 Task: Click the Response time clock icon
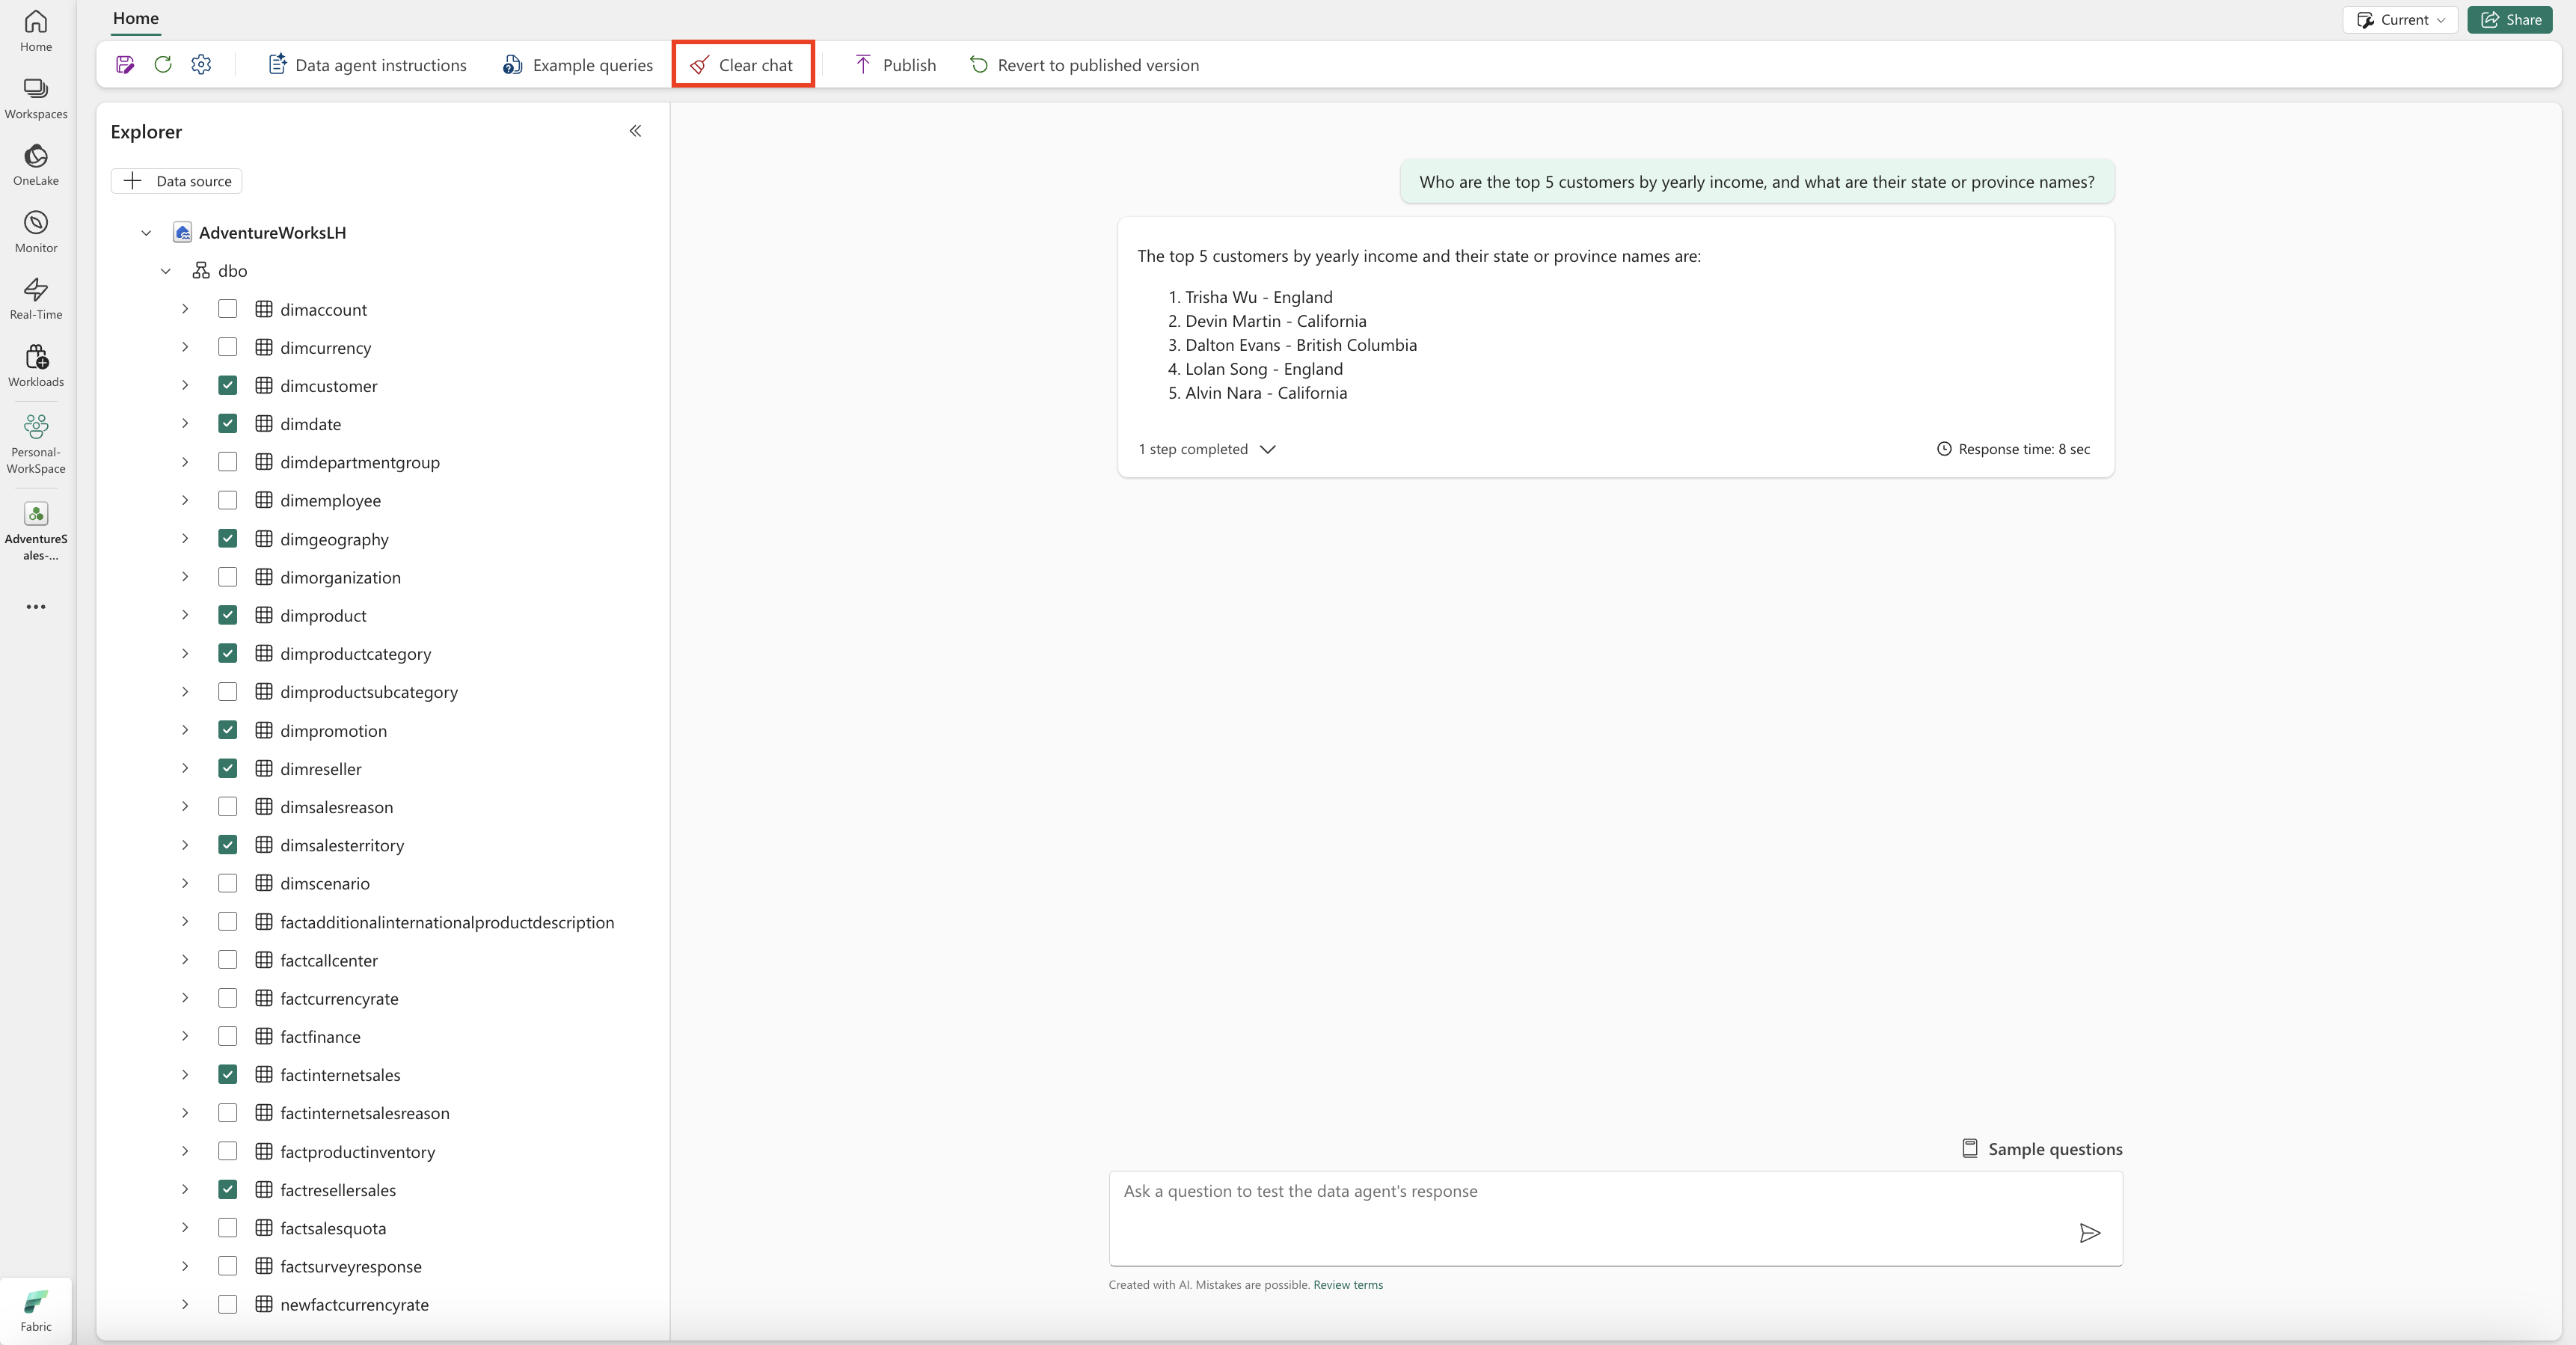tap(1944, 449)
